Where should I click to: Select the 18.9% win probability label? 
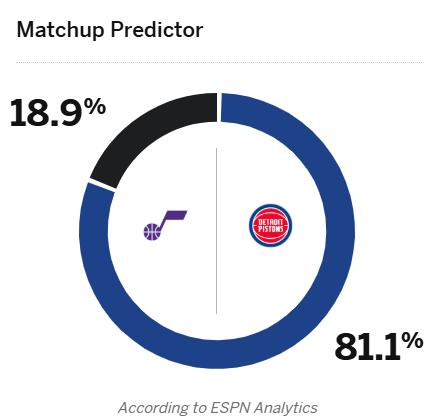click(58, 113)
